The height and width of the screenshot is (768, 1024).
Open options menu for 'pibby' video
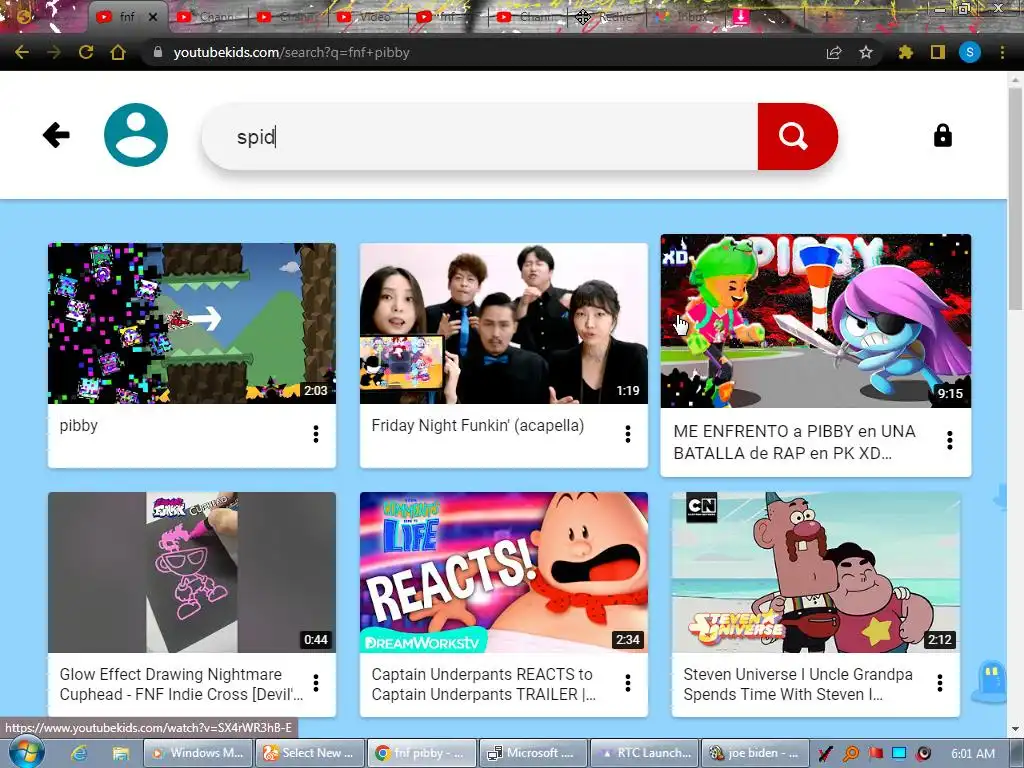click(315, 434)
